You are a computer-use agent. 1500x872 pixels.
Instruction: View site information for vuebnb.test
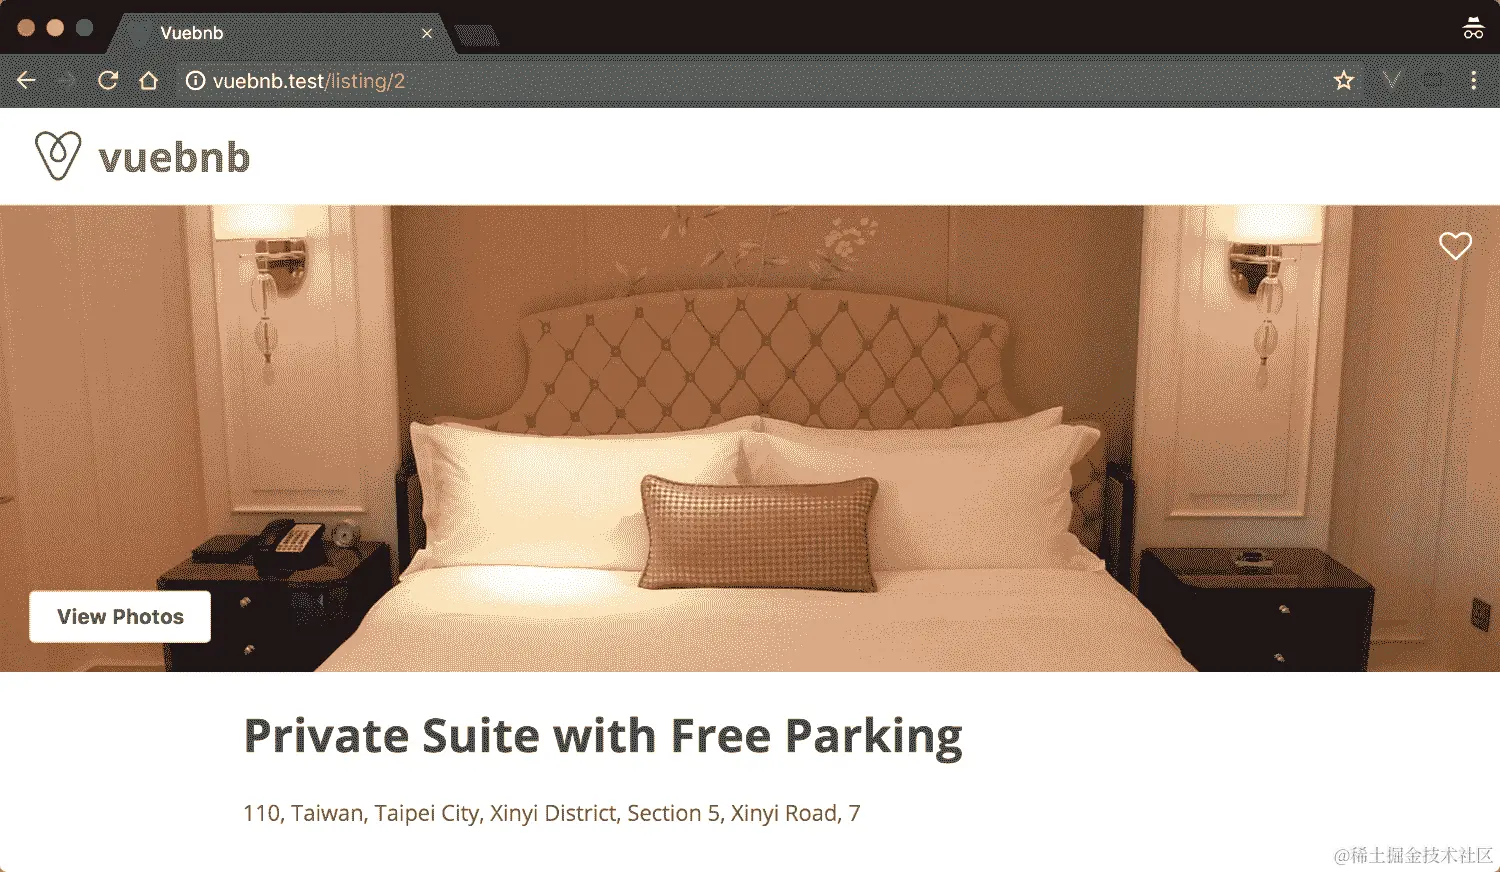196,81
